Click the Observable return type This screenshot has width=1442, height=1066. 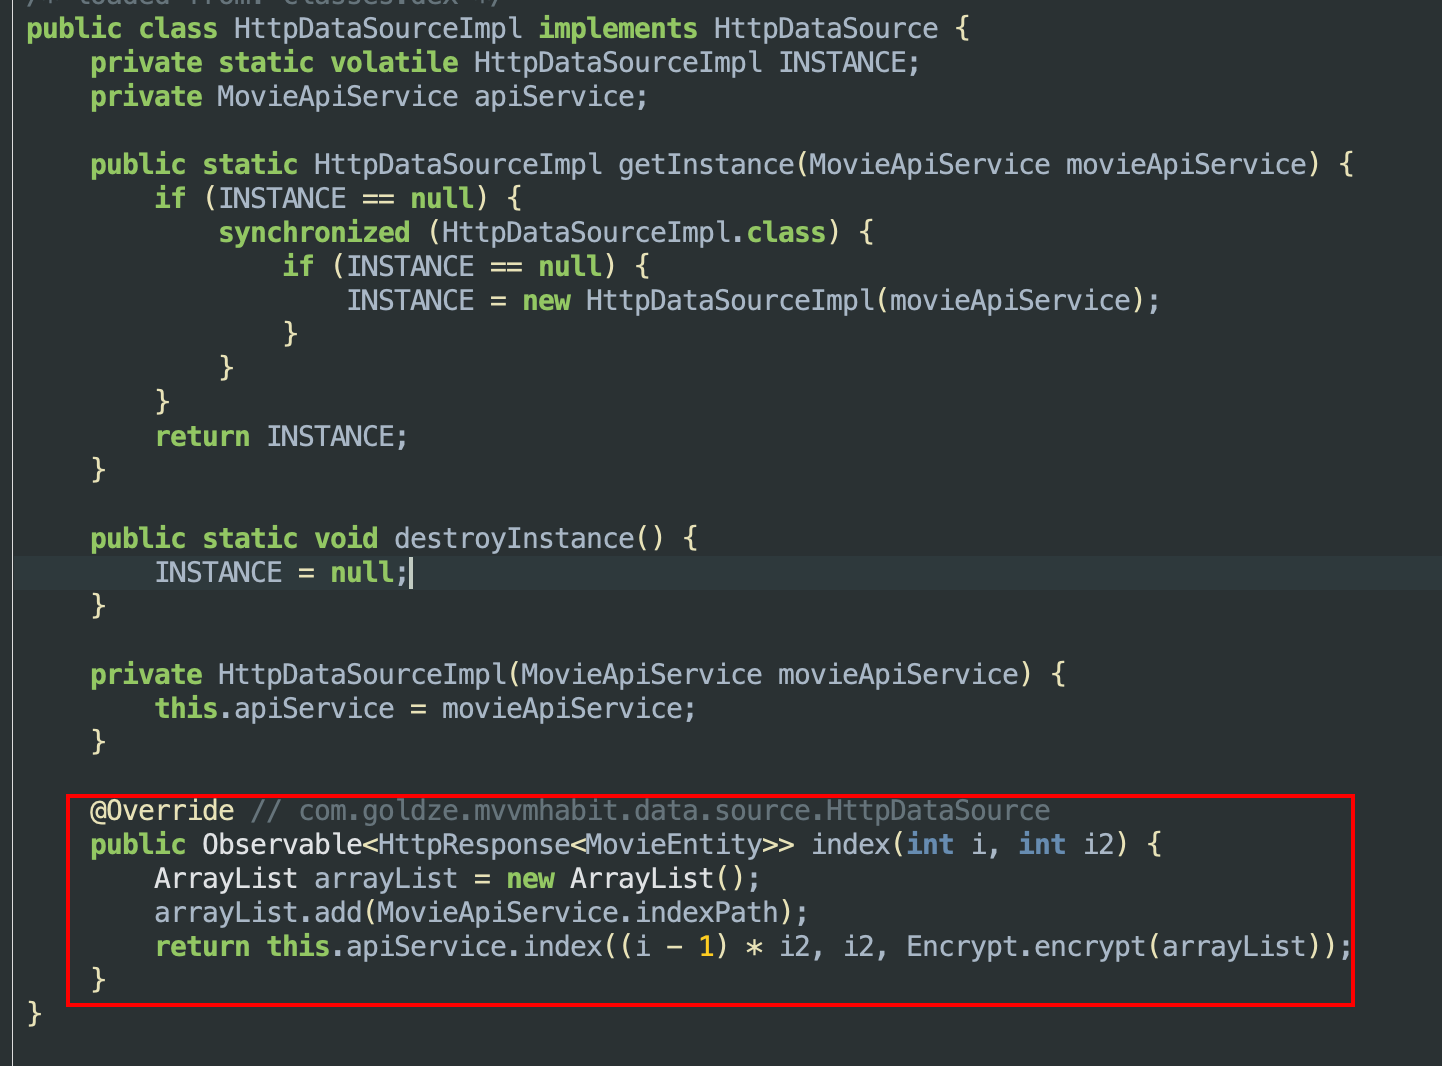coord(282,844)
